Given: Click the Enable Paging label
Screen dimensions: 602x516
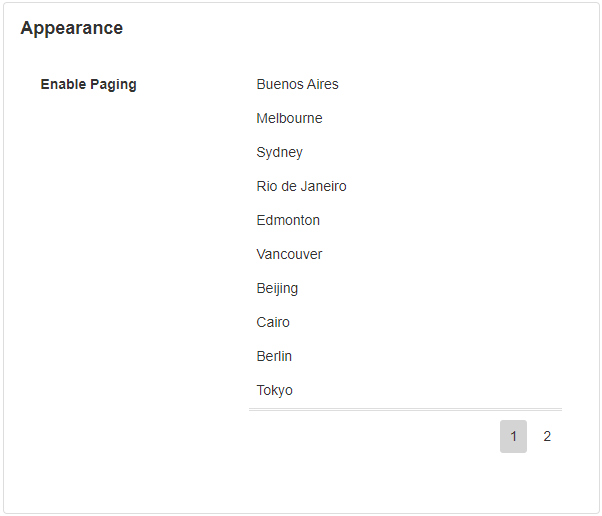Looking at the screenshot, I should click(x=88, y=85).
